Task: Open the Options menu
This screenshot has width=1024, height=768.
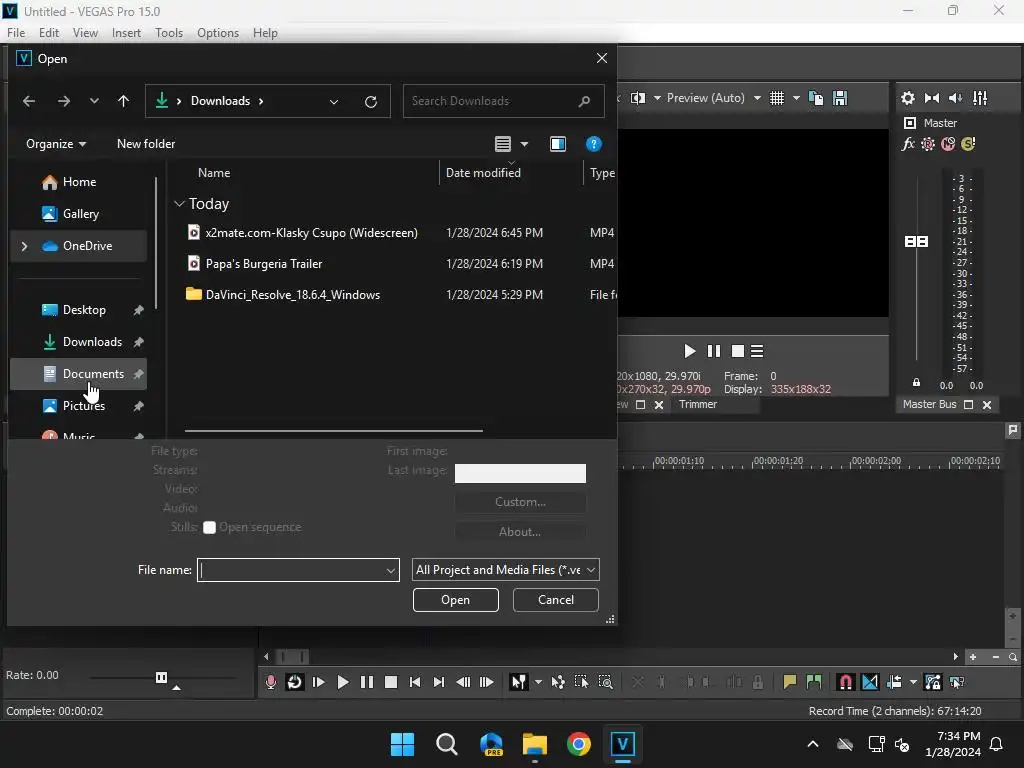Action: [218, 33]
